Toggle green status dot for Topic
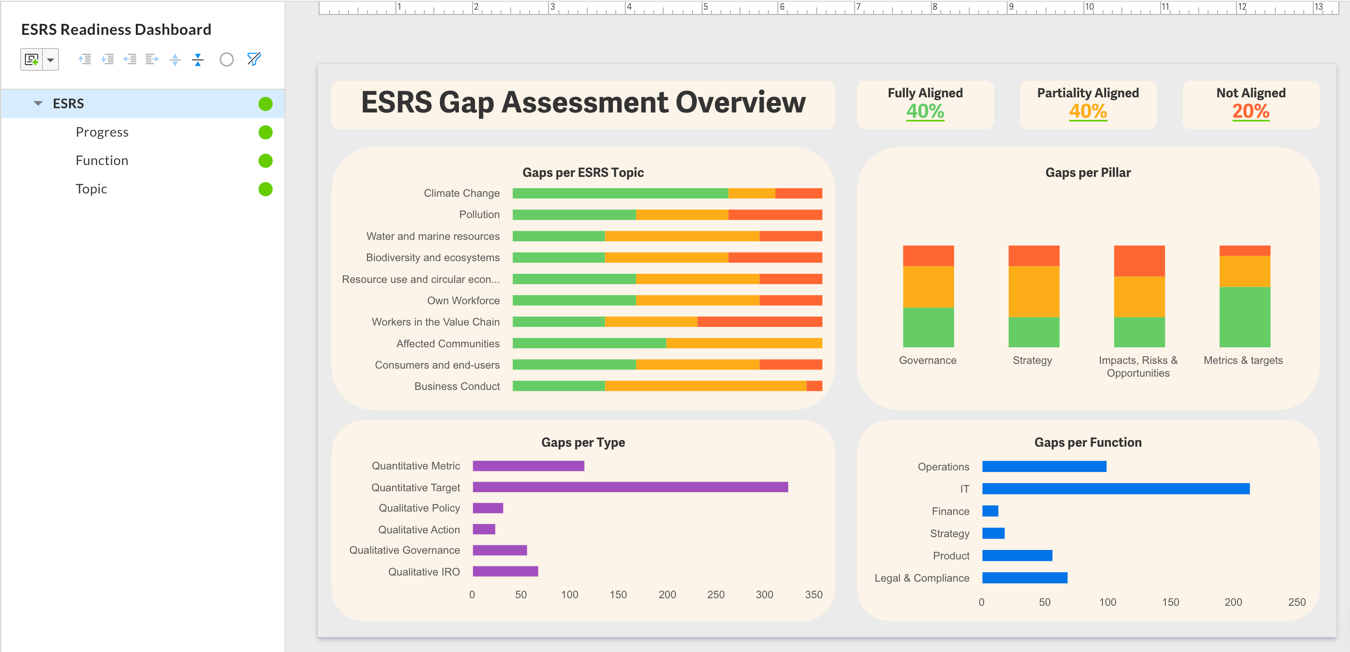Viewport: 1350px width, 652px height. (265, 189)
